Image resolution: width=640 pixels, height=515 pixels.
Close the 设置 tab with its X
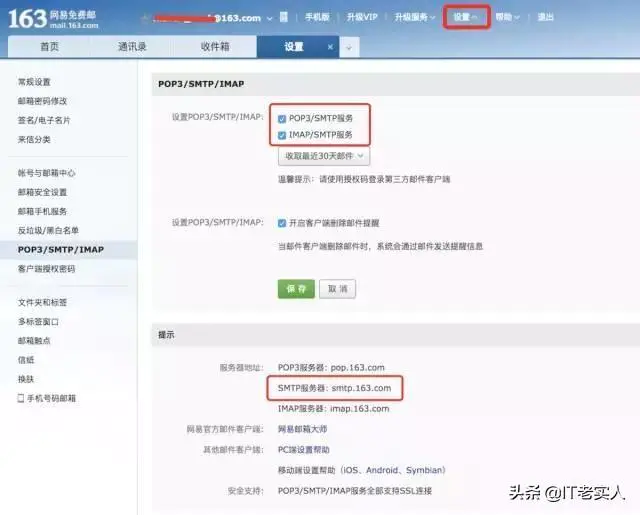[330, 47]
